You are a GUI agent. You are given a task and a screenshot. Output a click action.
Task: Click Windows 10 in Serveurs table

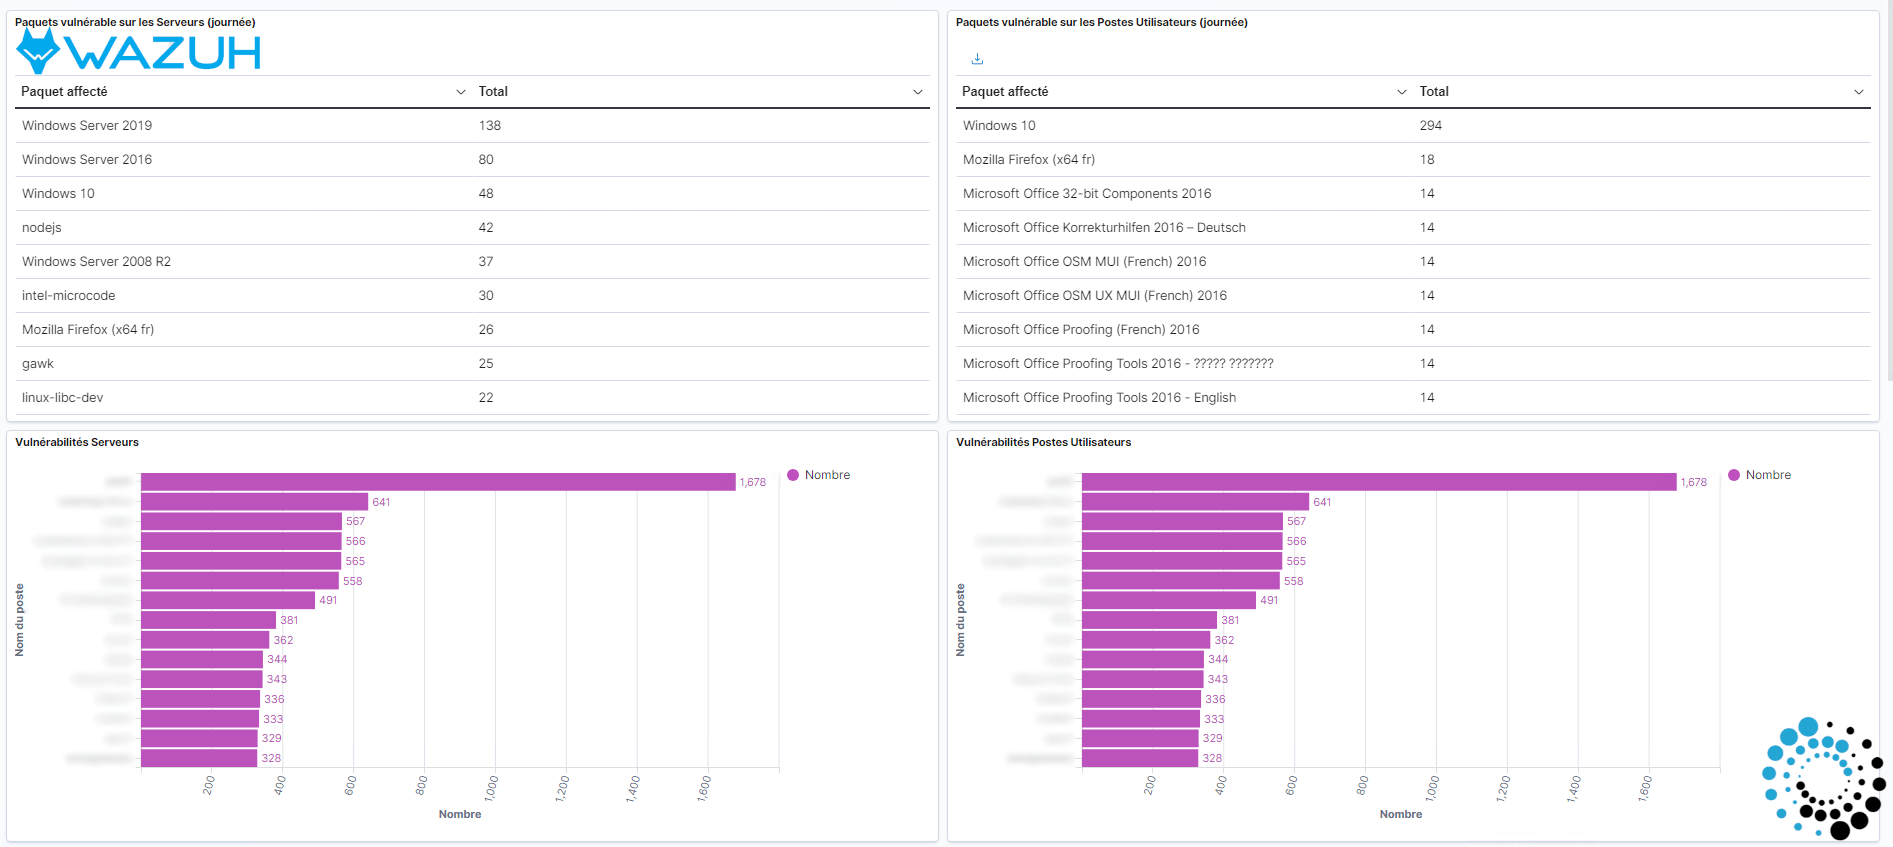tap(58, 194)
